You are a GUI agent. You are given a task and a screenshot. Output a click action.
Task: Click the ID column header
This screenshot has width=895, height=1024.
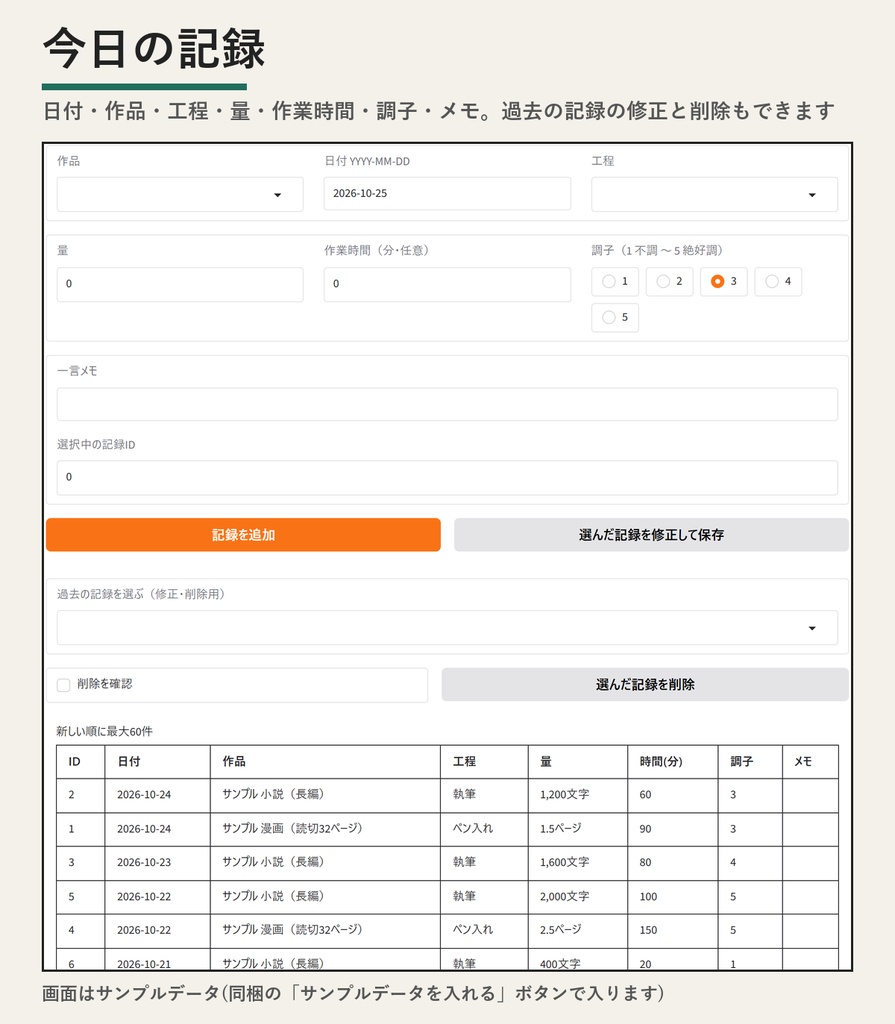coord(81,761)
